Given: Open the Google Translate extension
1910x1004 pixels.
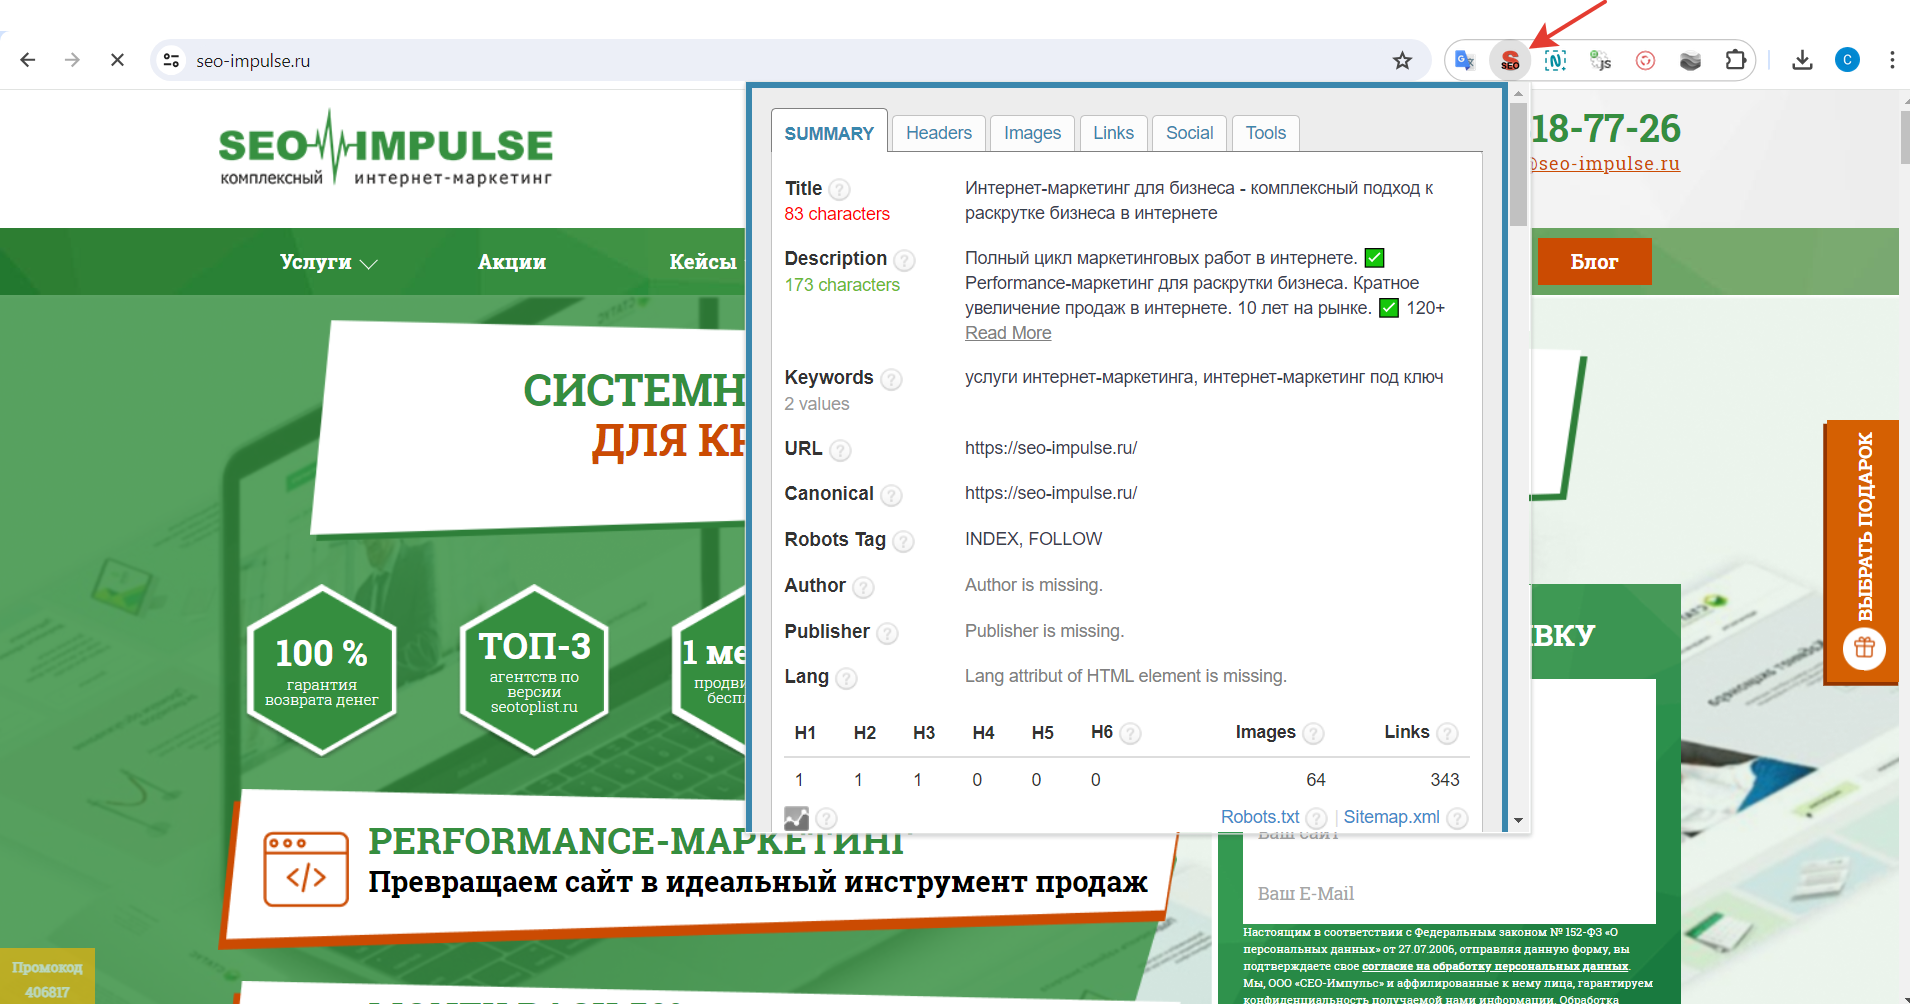Looking at the screenshot, I should pyautogui.click(x=1465, y=60).
